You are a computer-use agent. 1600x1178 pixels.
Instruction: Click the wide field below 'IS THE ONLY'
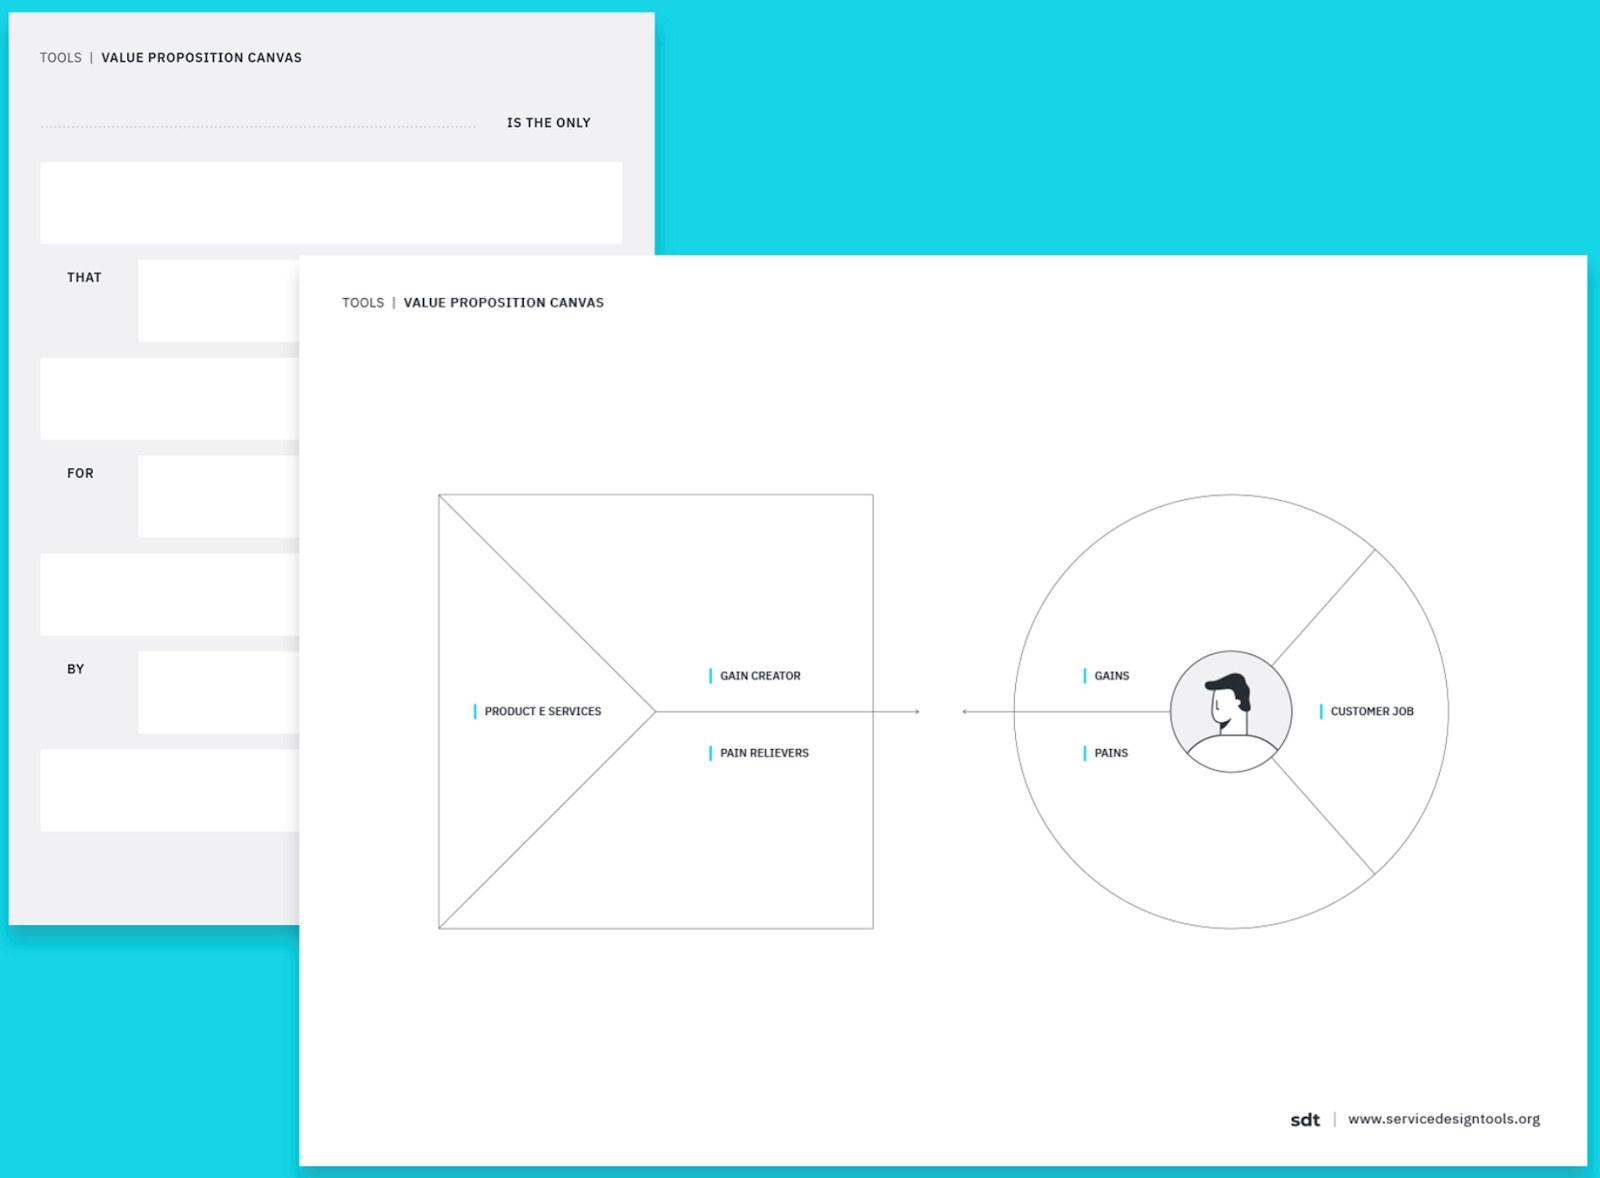tap(330, 203)
